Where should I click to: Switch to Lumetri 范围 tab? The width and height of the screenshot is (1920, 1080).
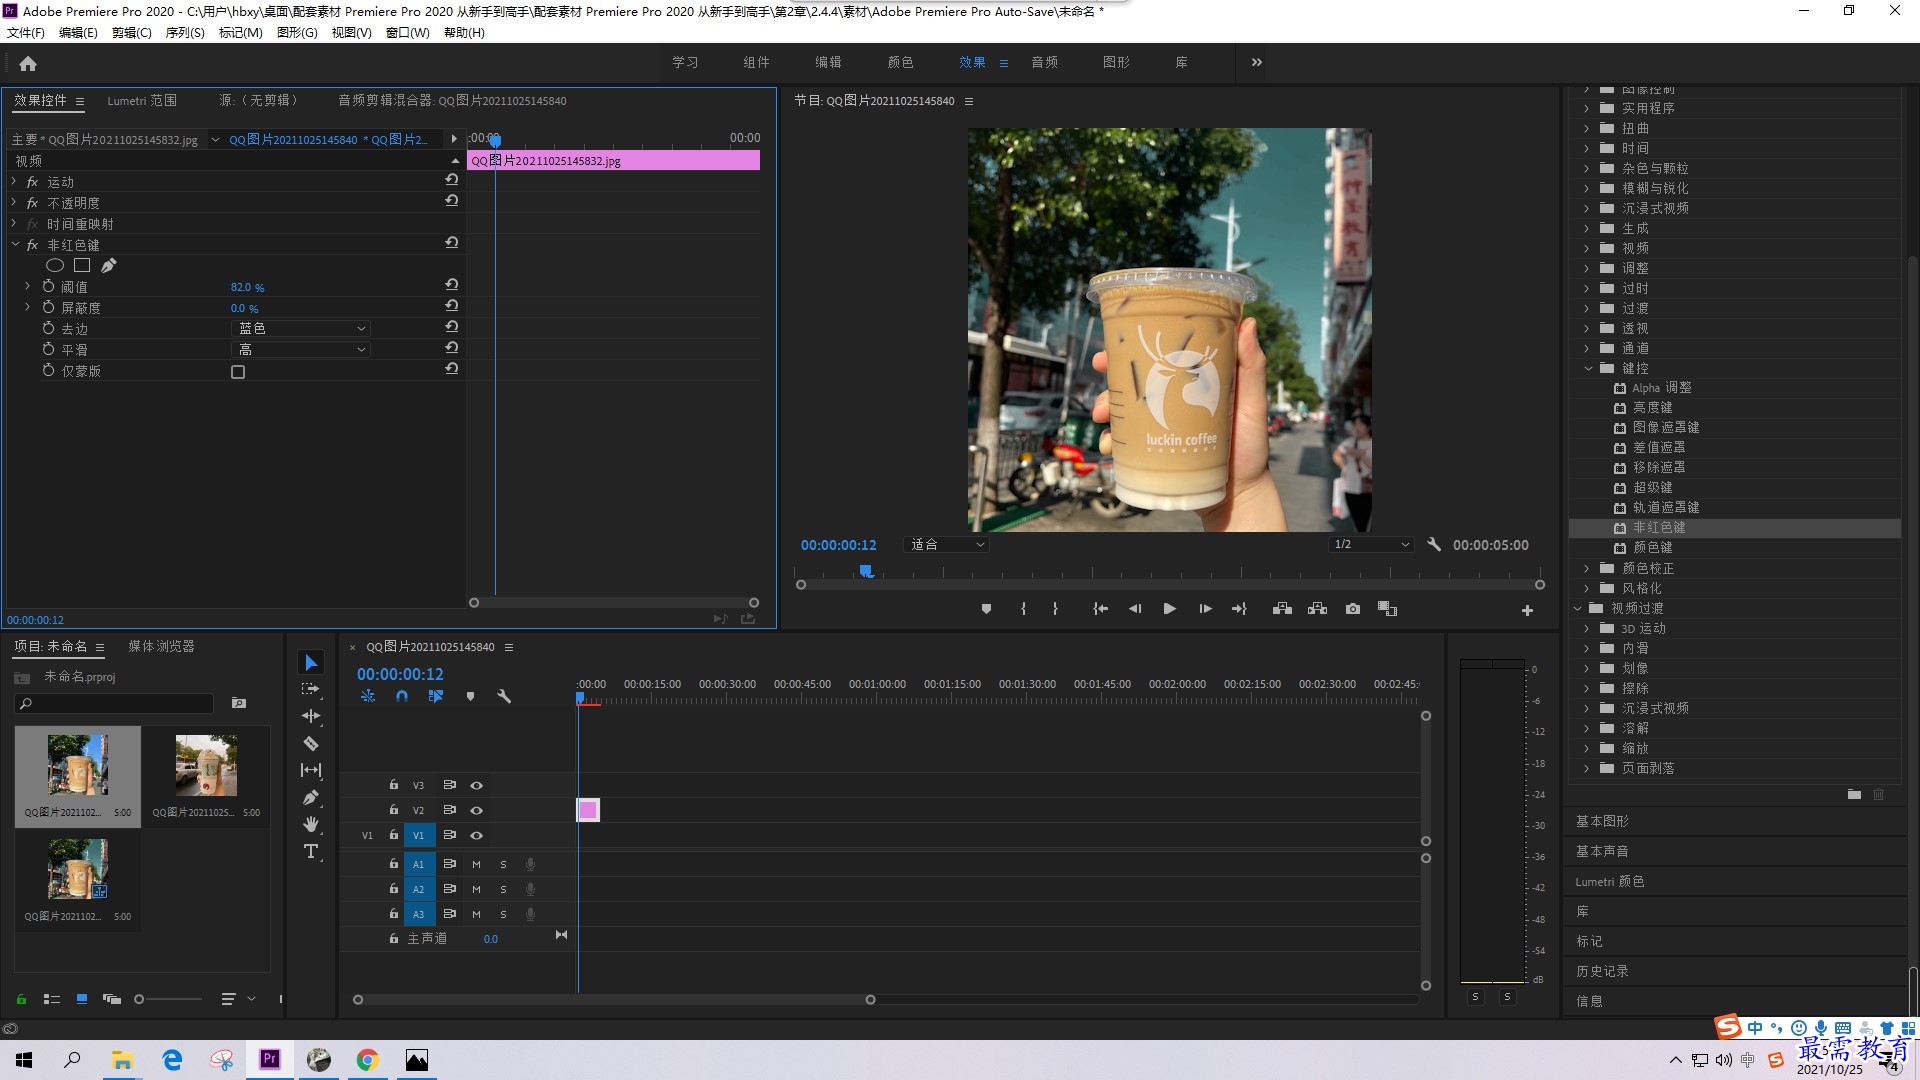point(142,100)
